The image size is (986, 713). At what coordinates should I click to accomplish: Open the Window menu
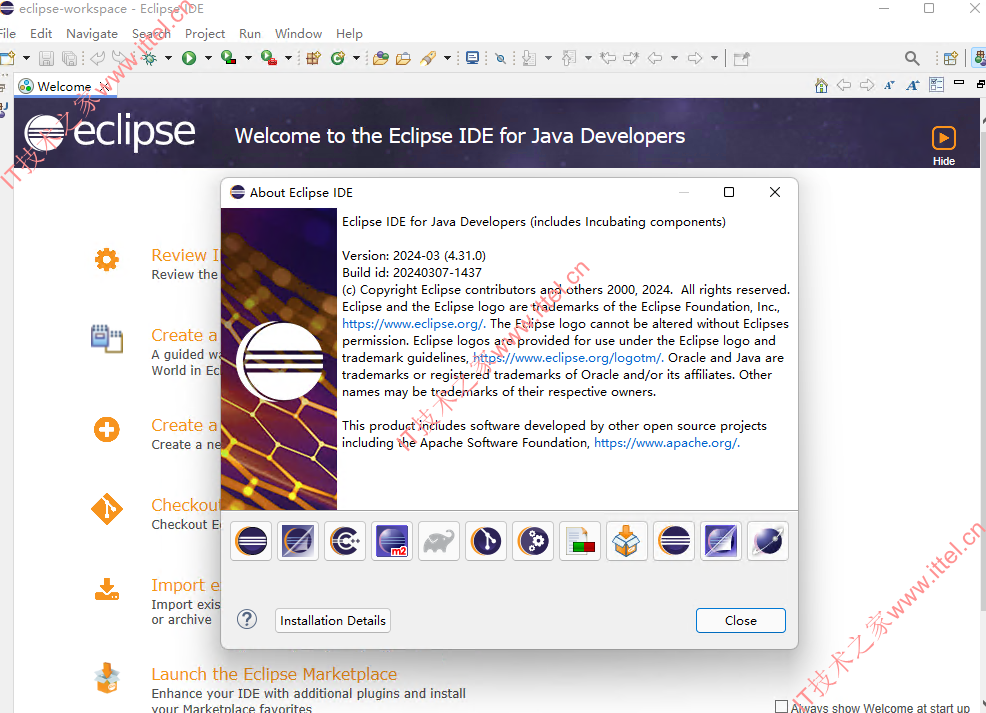[x=298, y=34]
